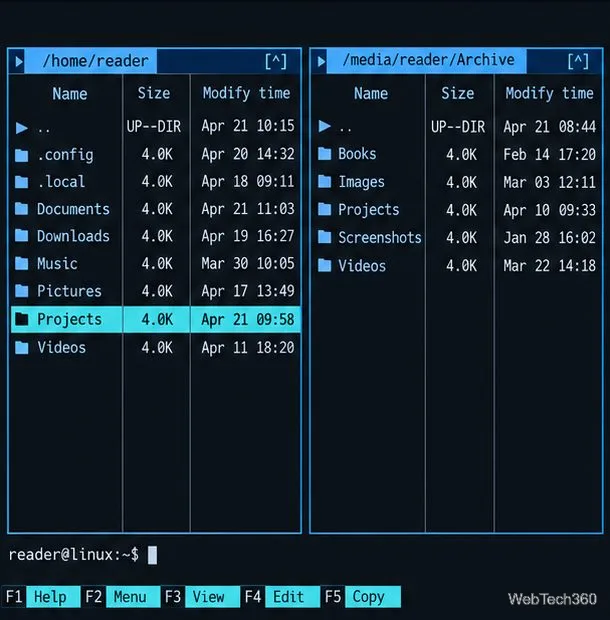Click the Projects folder icon in Archive panel
610x620 pixels.
(x=325, y=210)
